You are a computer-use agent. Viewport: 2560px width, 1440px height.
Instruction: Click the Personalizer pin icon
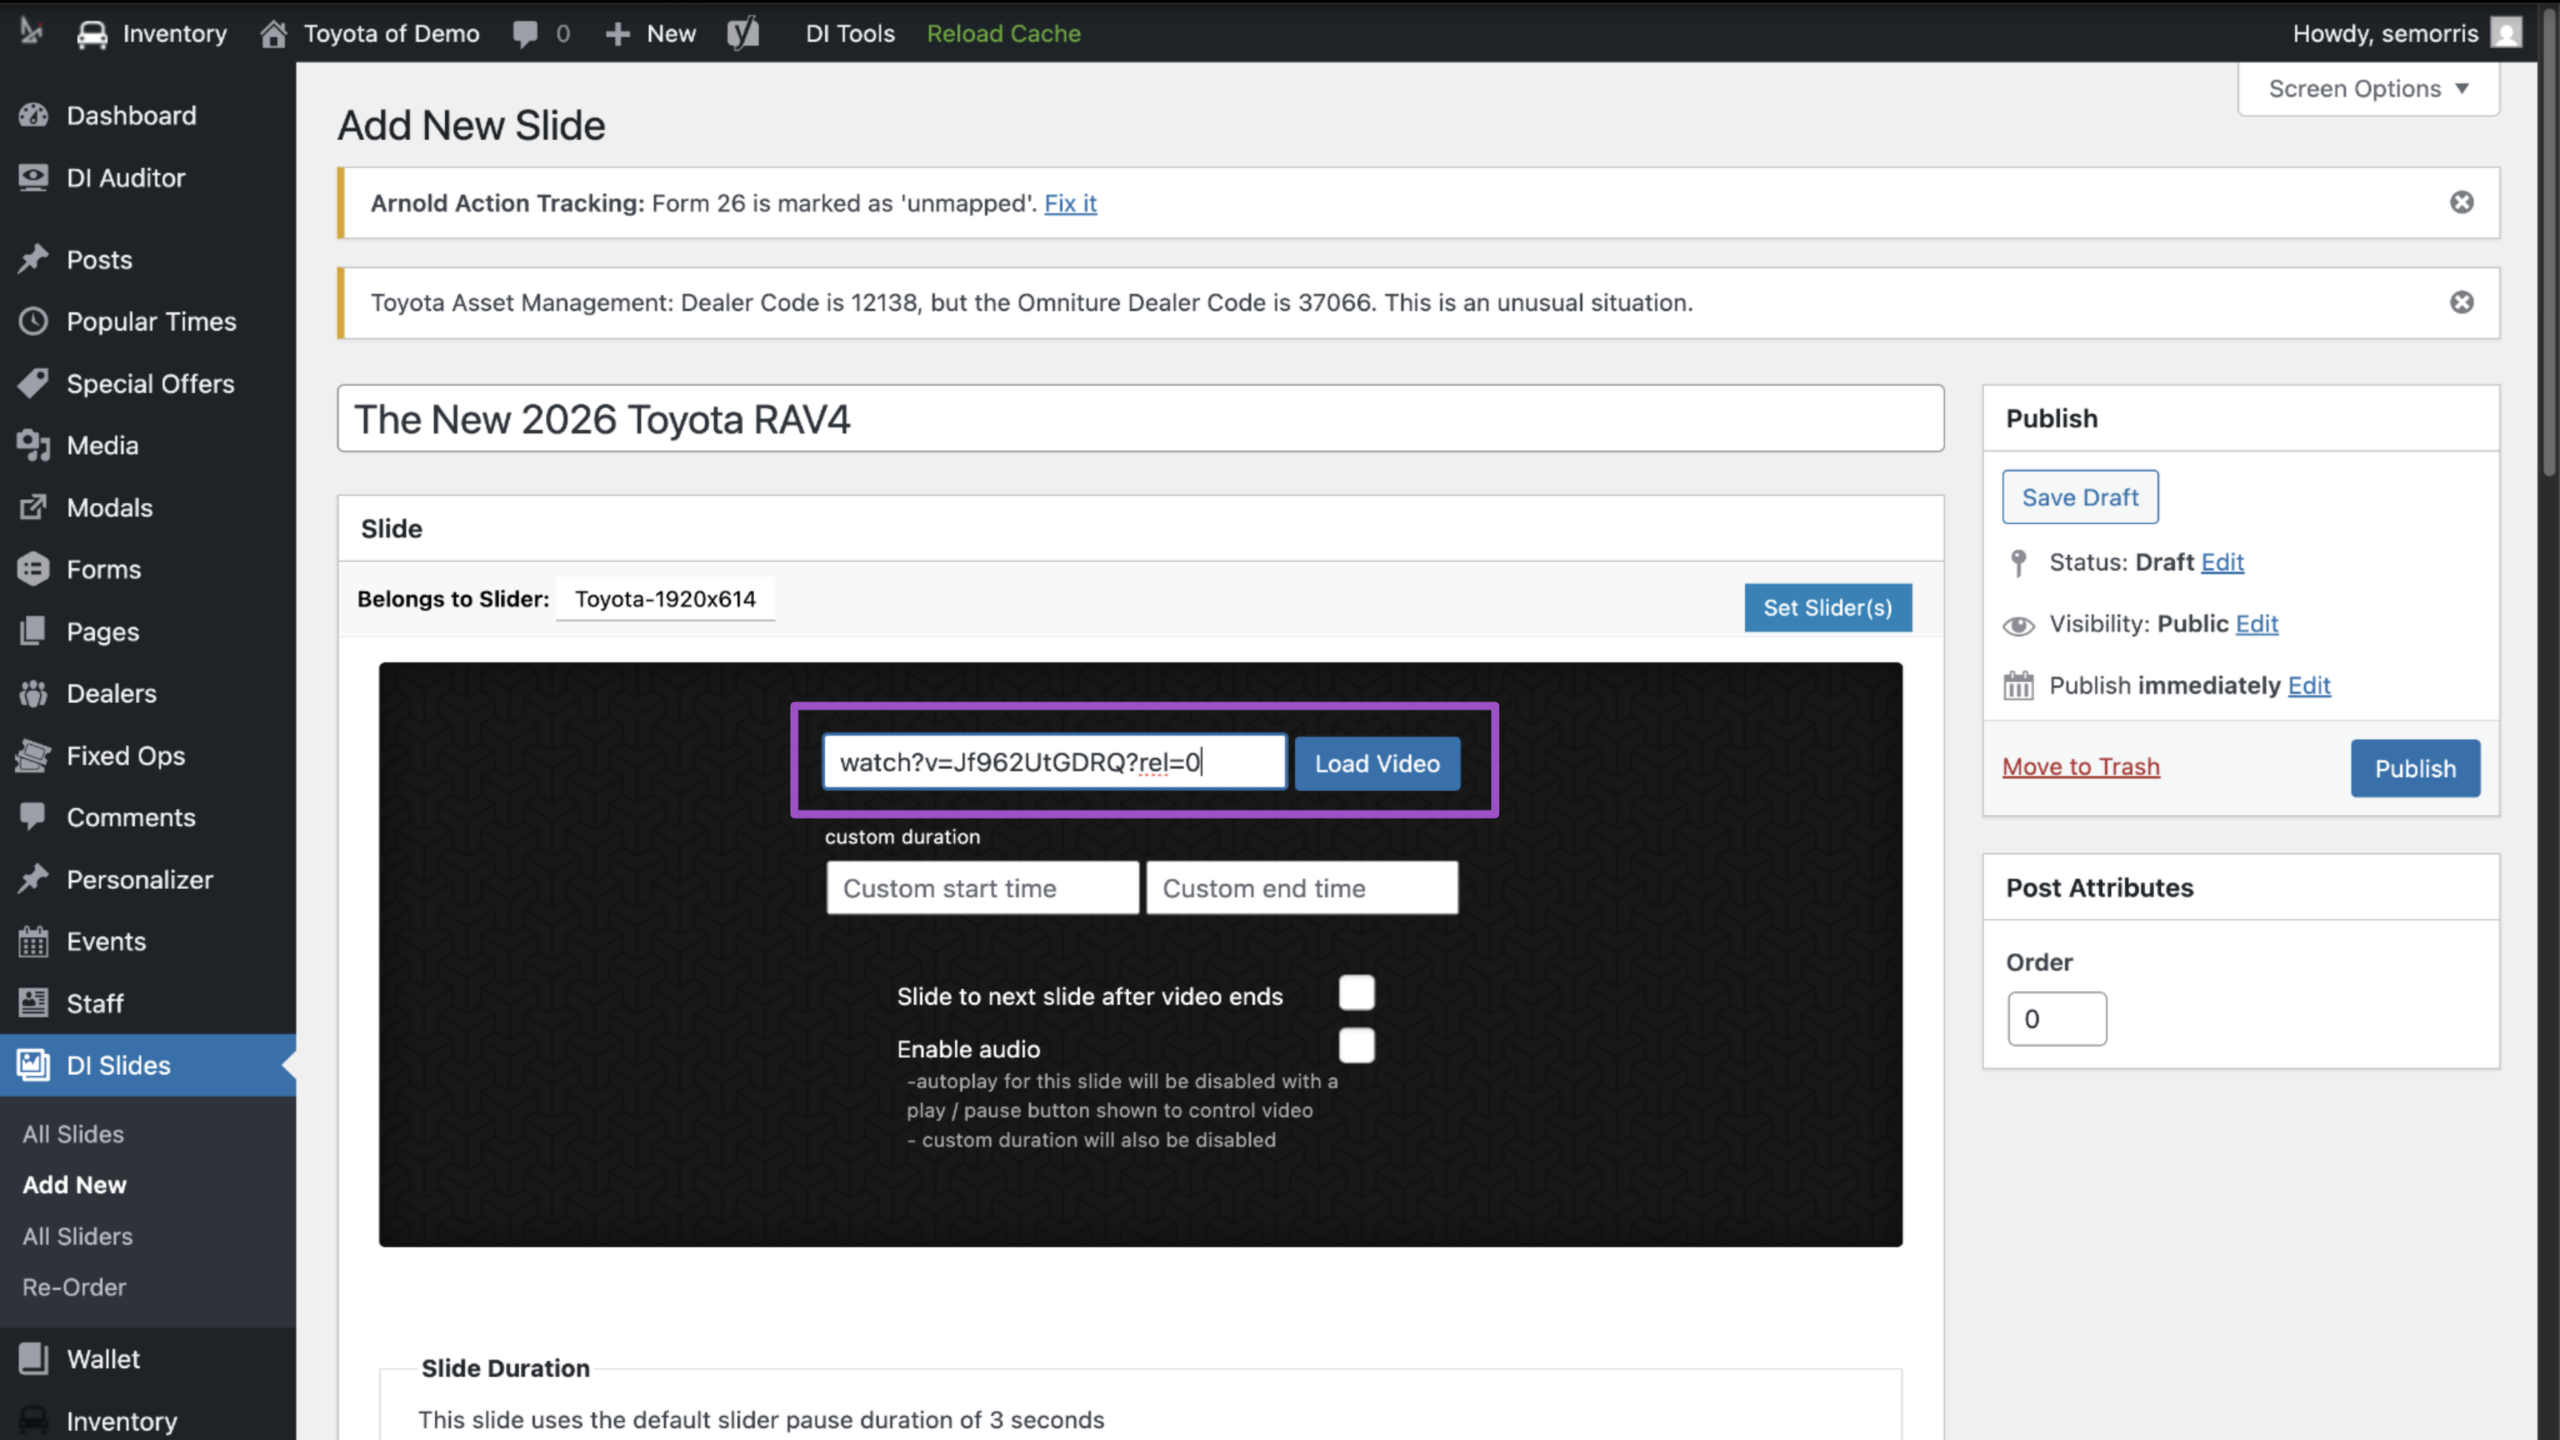tap(33, 879)
